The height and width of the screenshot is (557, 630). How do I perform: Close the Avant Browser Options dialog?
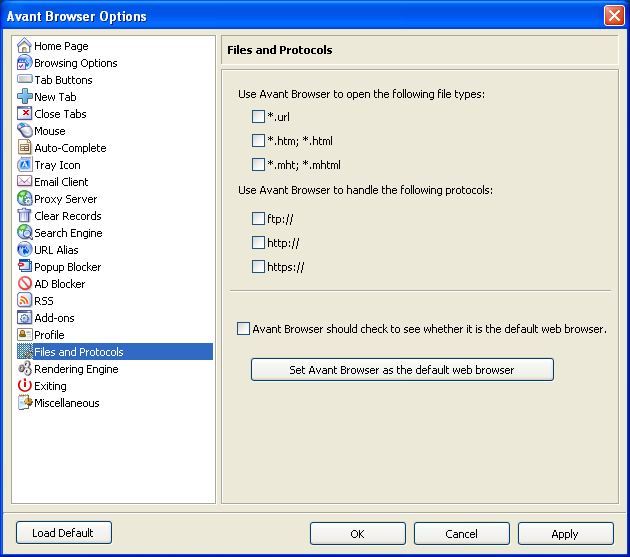[x=614, y=16]
